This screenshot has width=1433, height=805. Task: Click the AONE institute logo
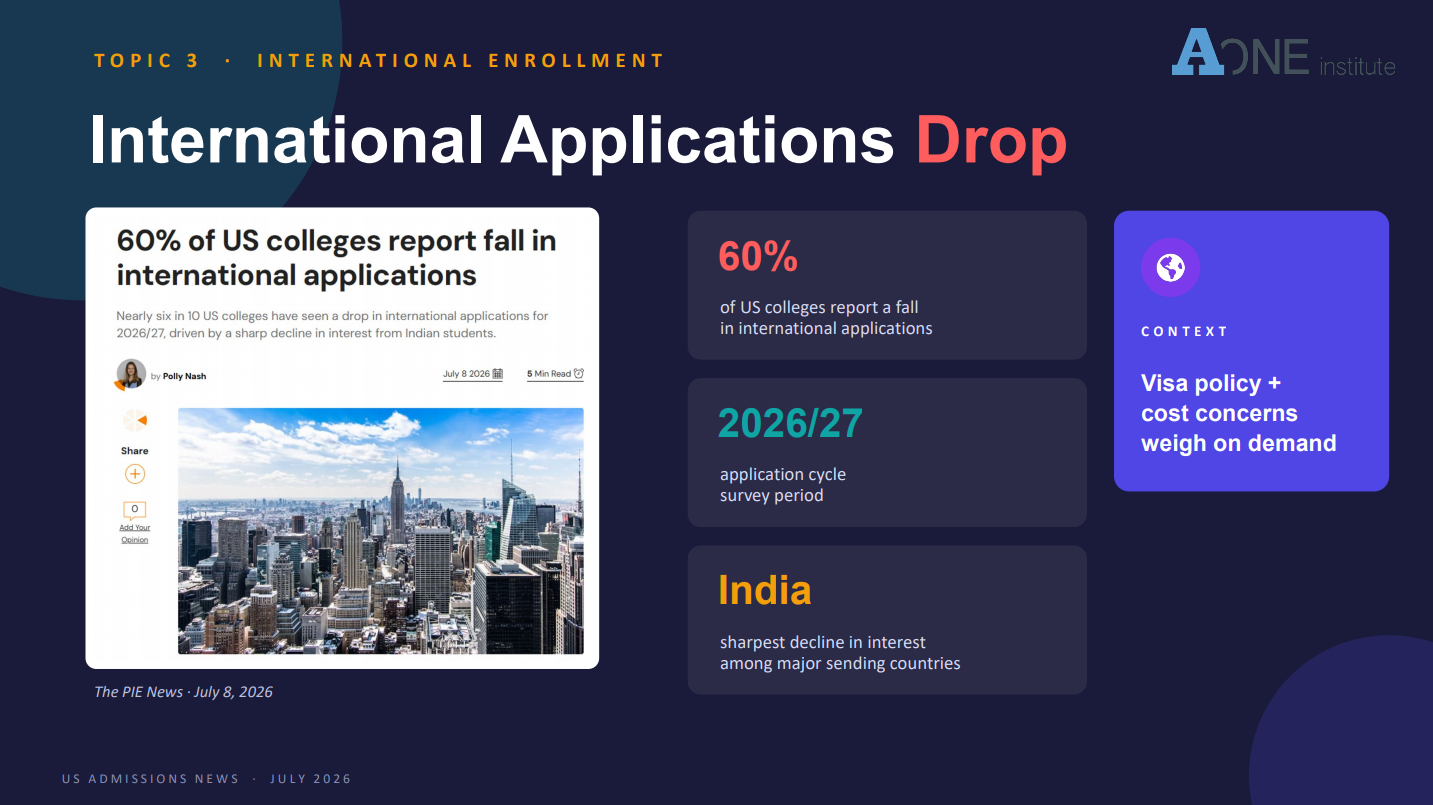click(x=1284, y=52)
